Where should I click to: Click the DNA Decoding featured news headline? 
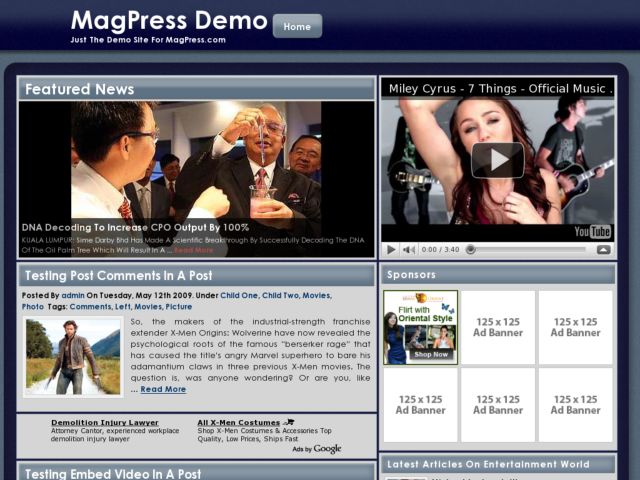(135, 227)
